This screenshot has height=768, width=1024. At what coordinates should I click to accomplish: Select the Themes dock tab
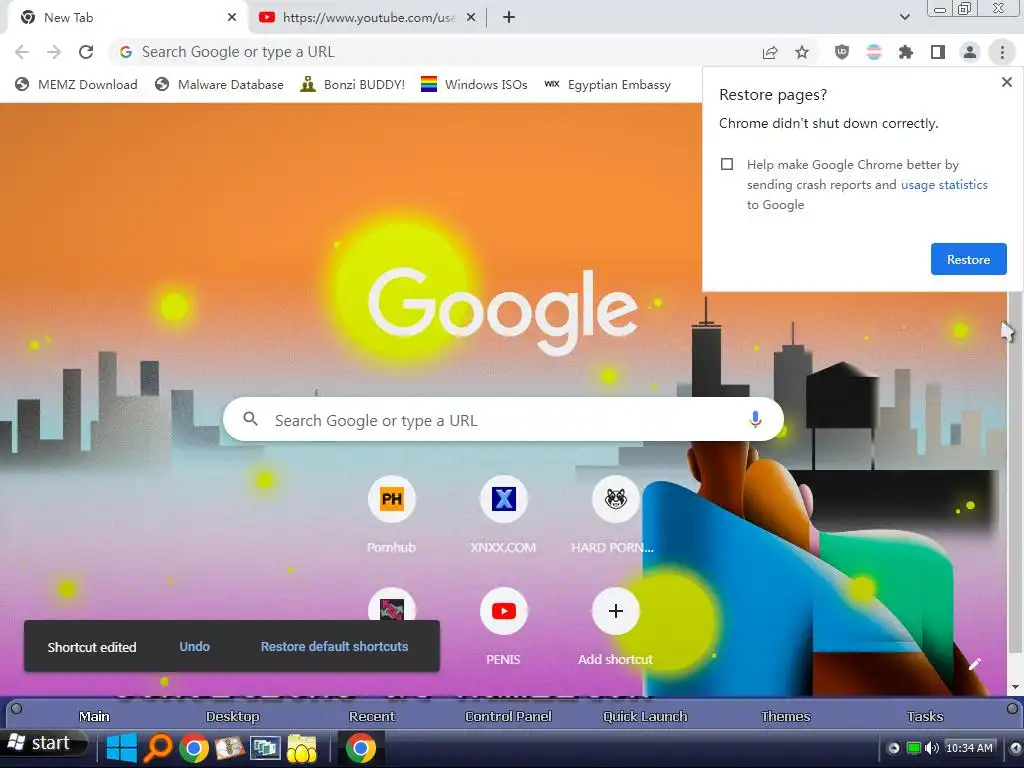click(x=786, y=716)
